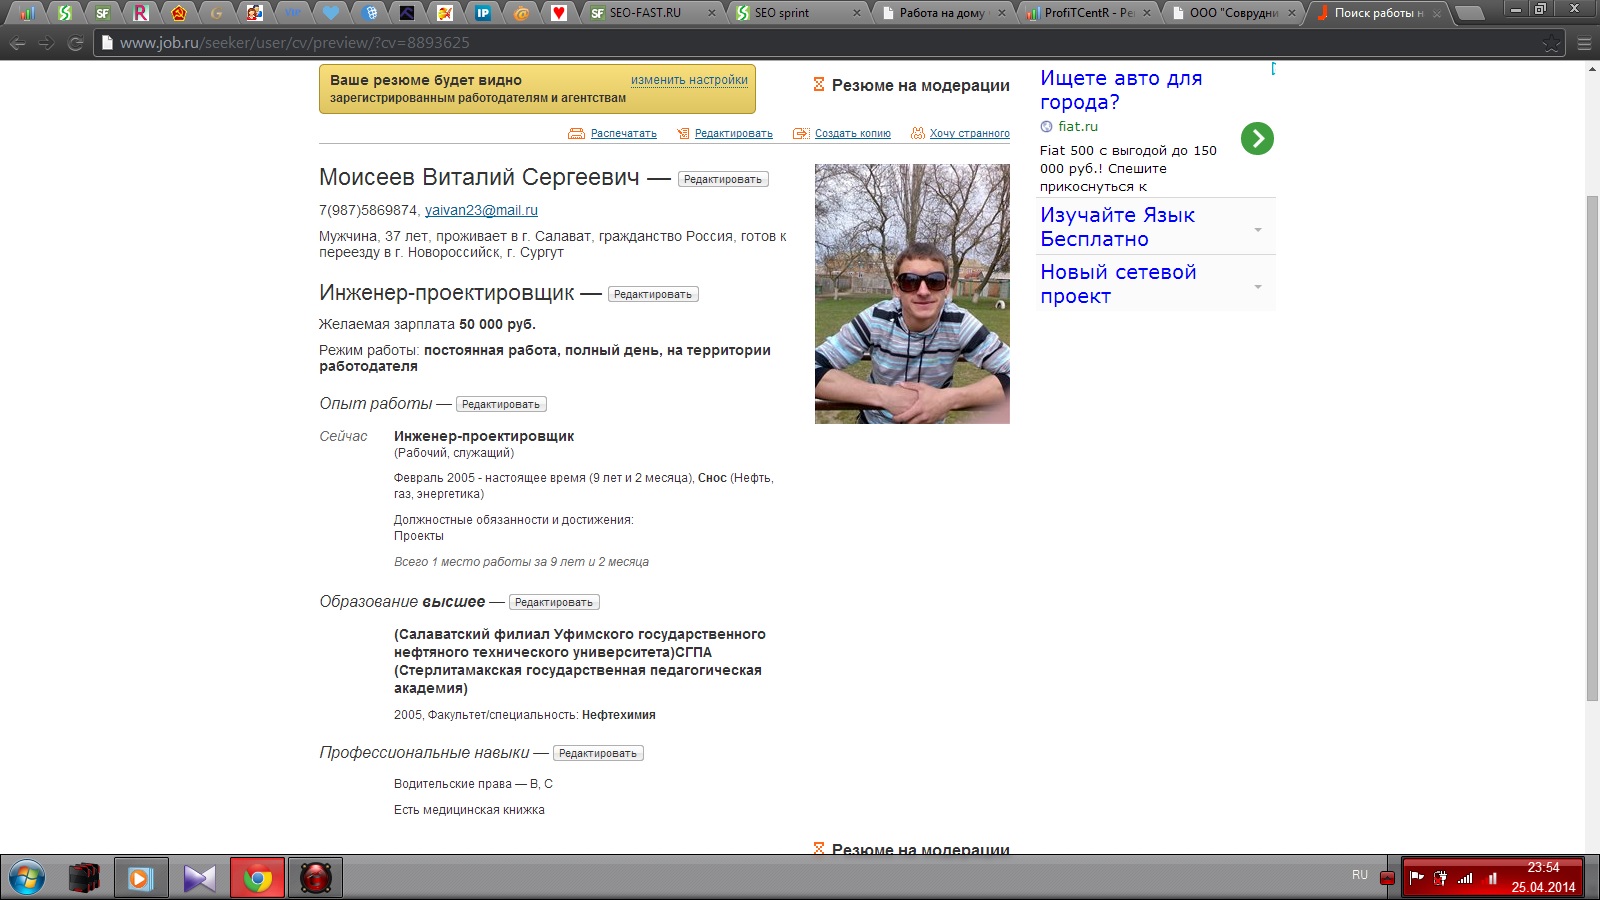This screenshot has height=900, width=1600.
Task: Click the Распечатать link
Action: click(x=624, y=133)
